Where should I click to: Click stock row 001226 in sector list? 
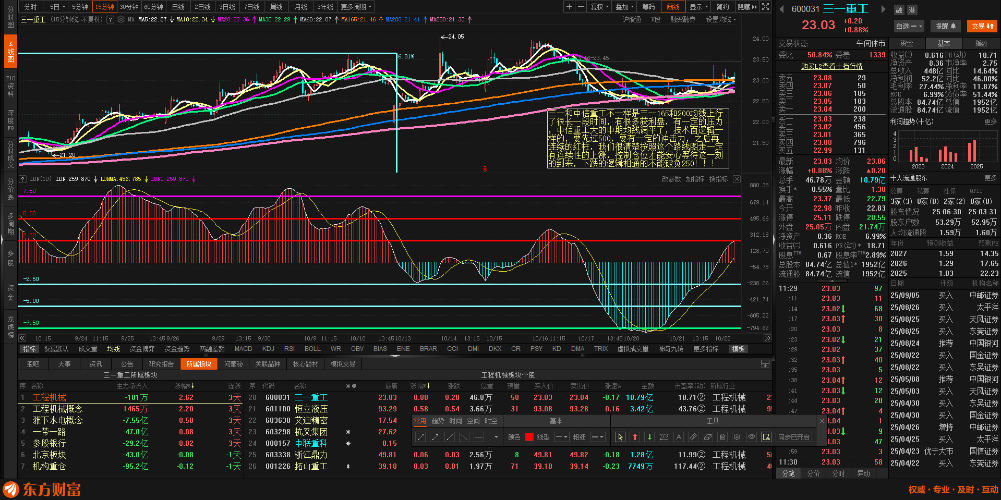[x=508, y=466]
